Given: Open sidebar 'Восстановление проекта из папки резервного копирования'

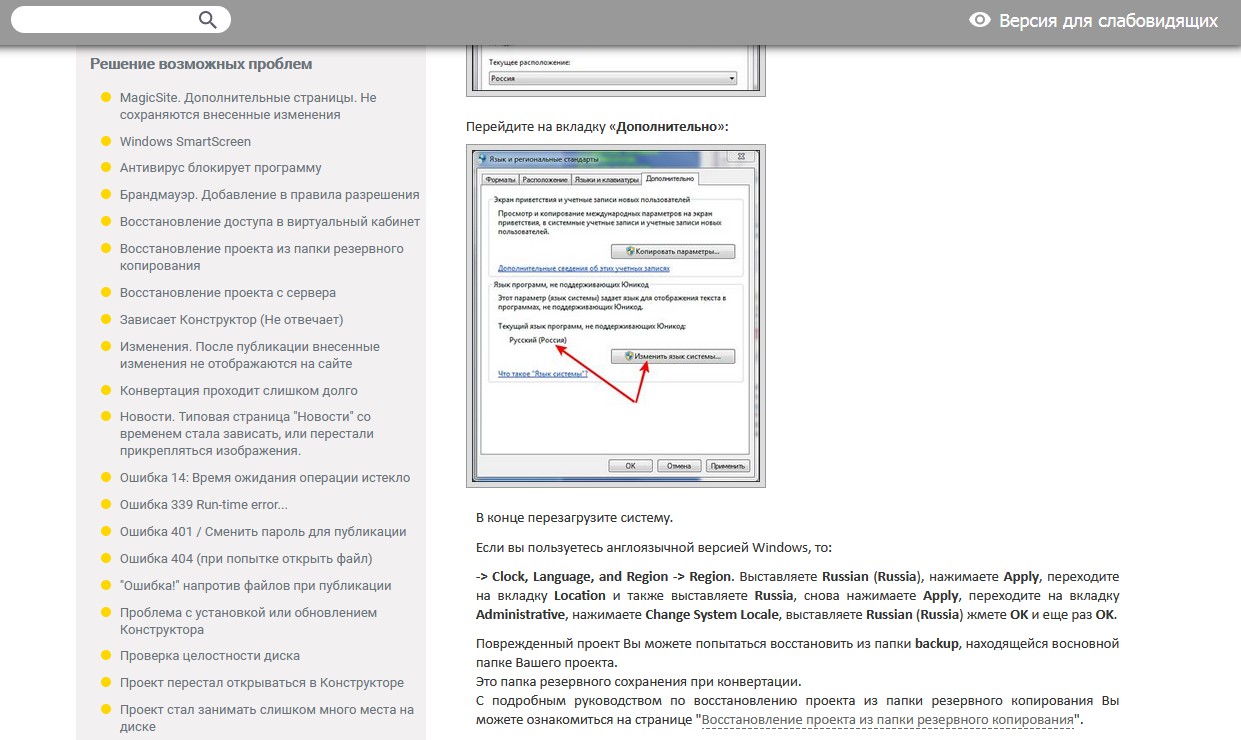Looking at the screenshot, I should [x=262, y=257].
